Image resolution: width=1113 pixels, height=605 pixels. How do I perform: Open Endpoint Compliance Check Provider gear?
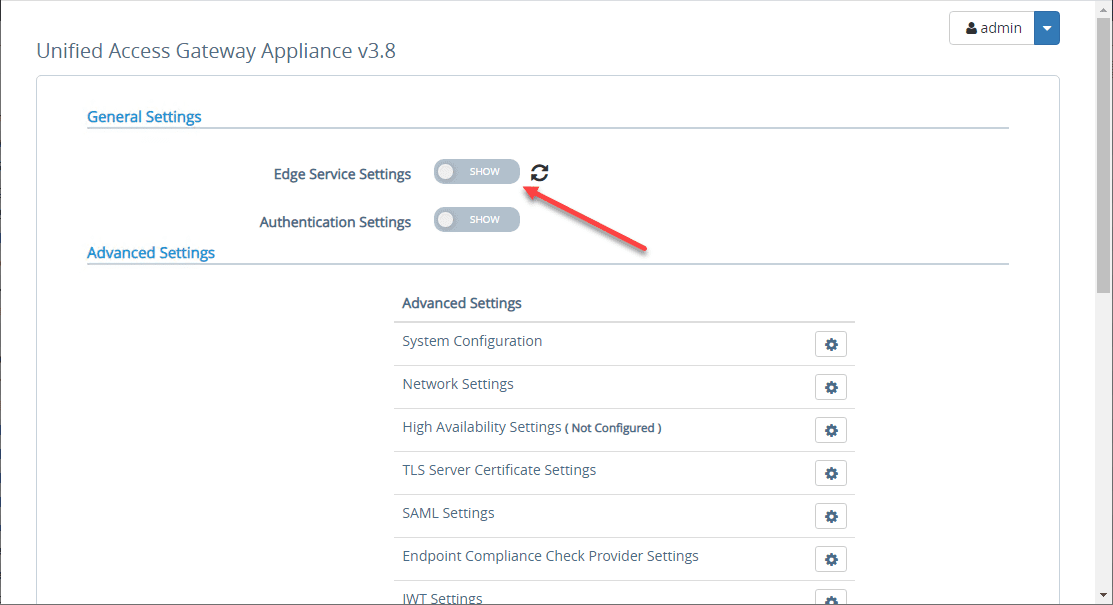pos(831,559)
